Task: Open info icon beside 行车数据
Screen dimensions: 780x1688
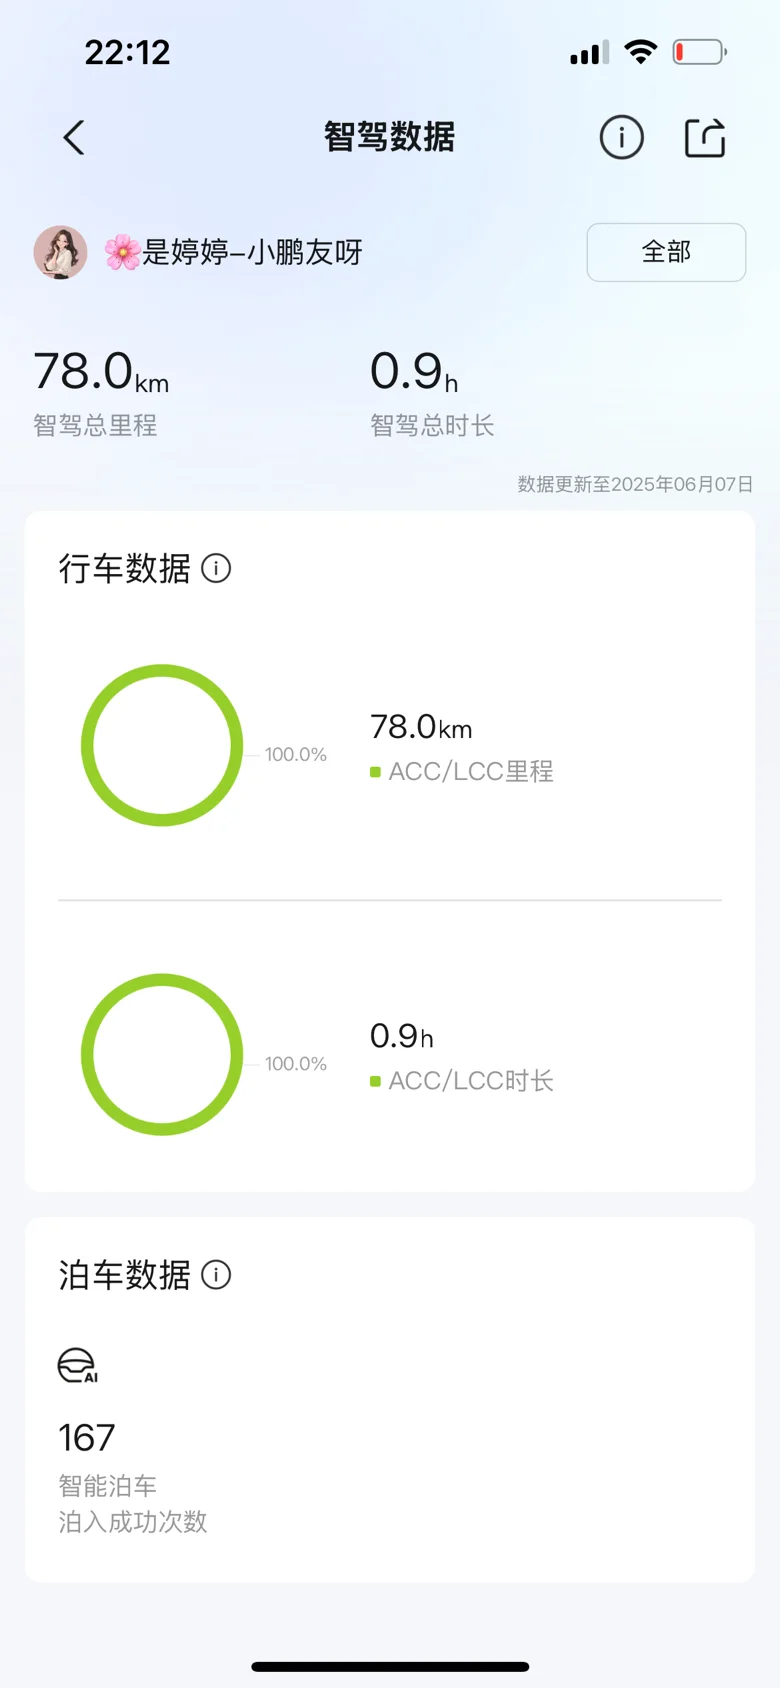Action: click(x=216, y=568)
